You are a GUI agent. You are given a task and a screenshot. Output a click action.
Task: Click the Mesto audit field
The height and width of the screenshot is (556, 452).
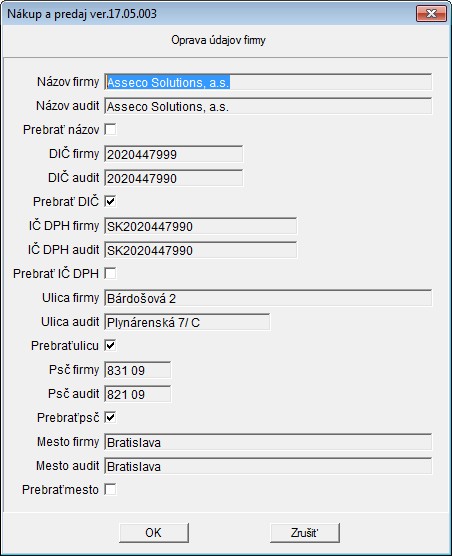[x=268, y=466]
